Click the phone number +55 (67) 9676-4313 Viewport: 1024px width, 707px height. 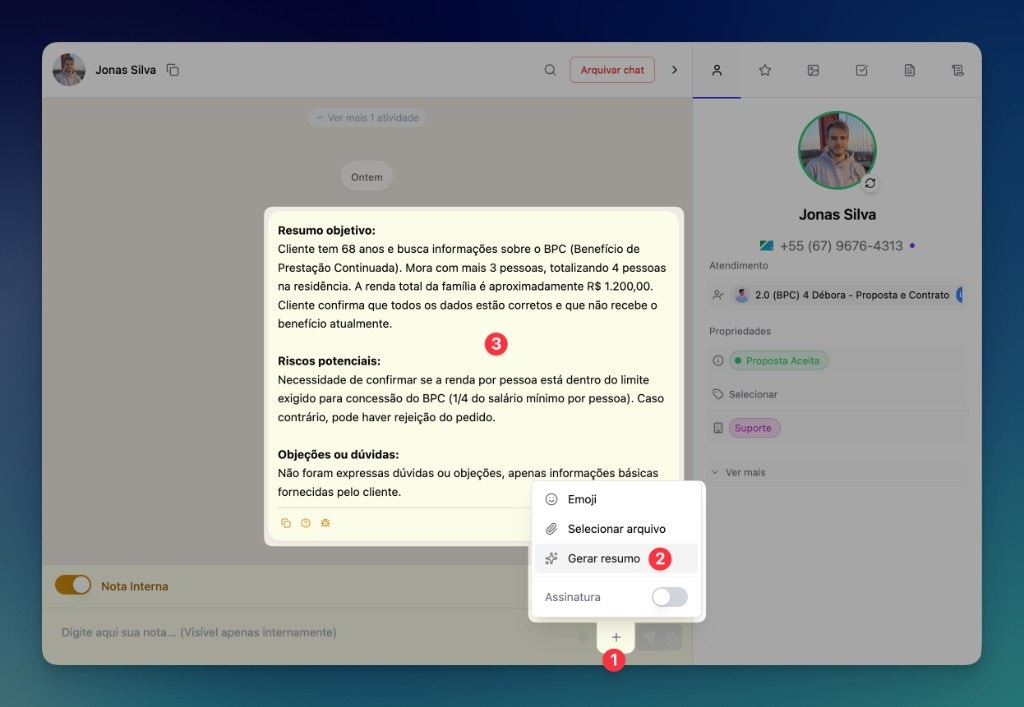[x=845, y=245]
